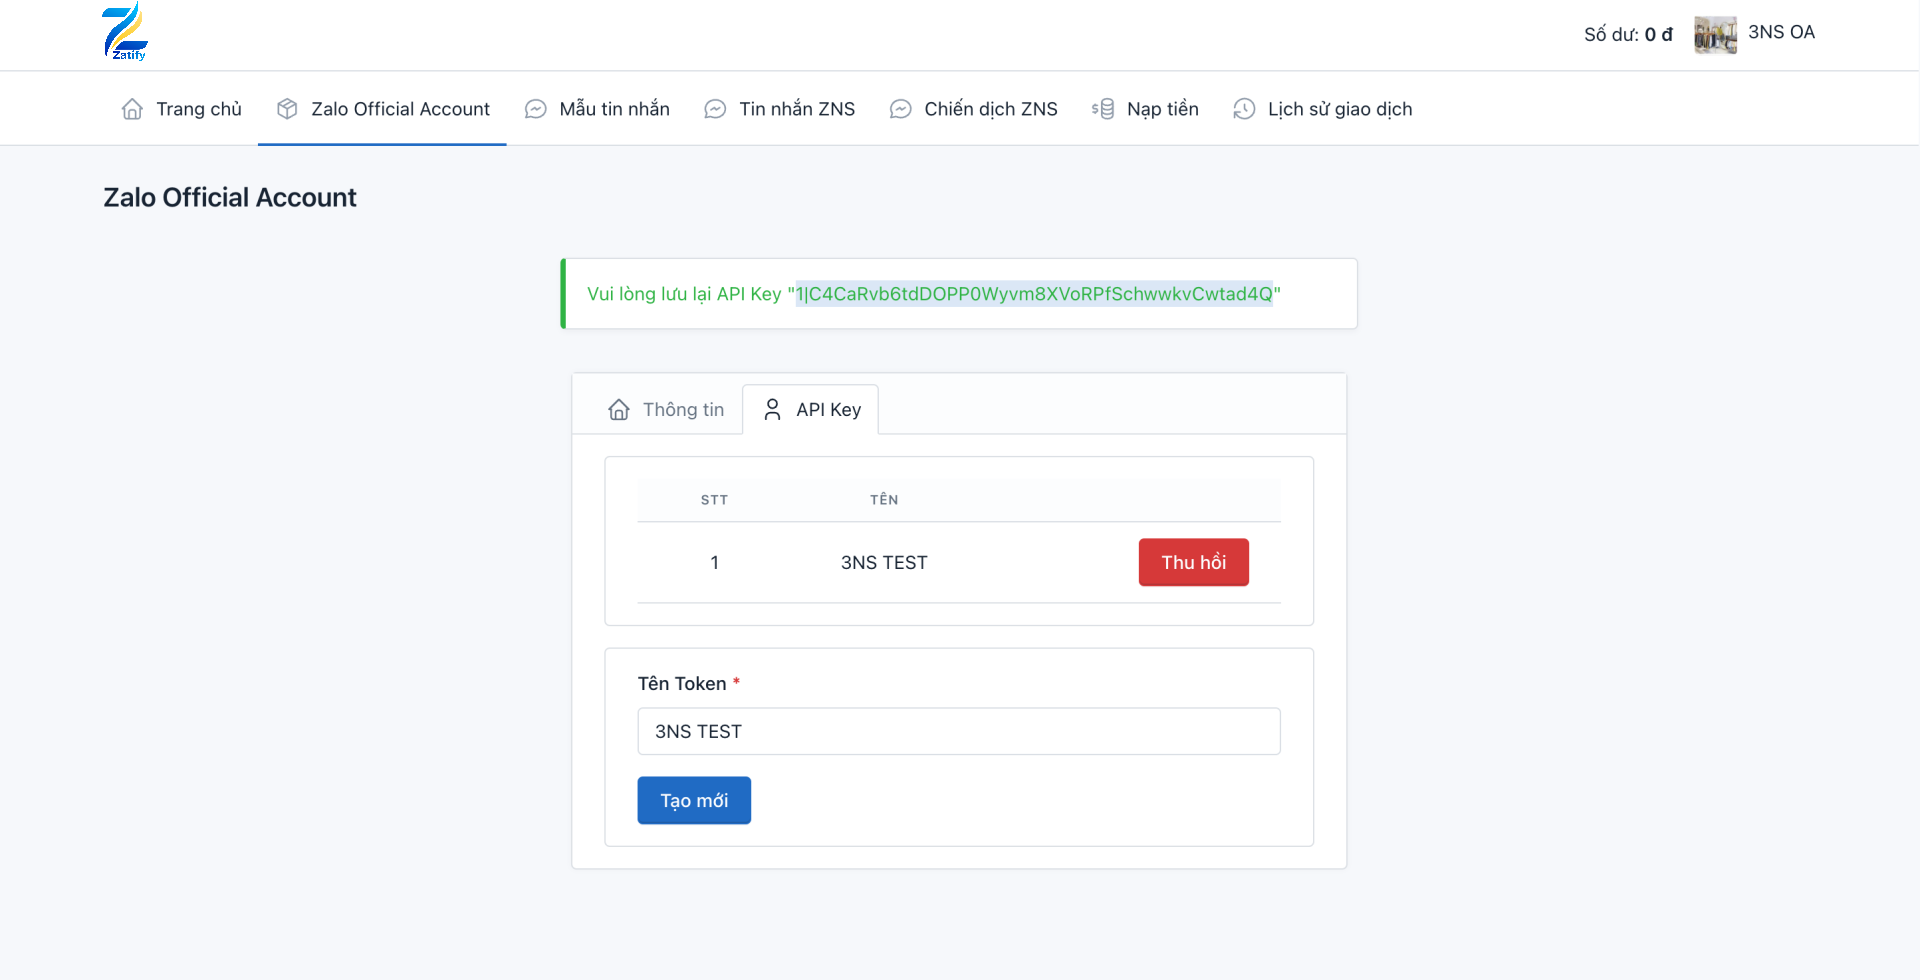Open Chiến dịch ZNS menu item

pyautogui.click(x=973, y=109)
